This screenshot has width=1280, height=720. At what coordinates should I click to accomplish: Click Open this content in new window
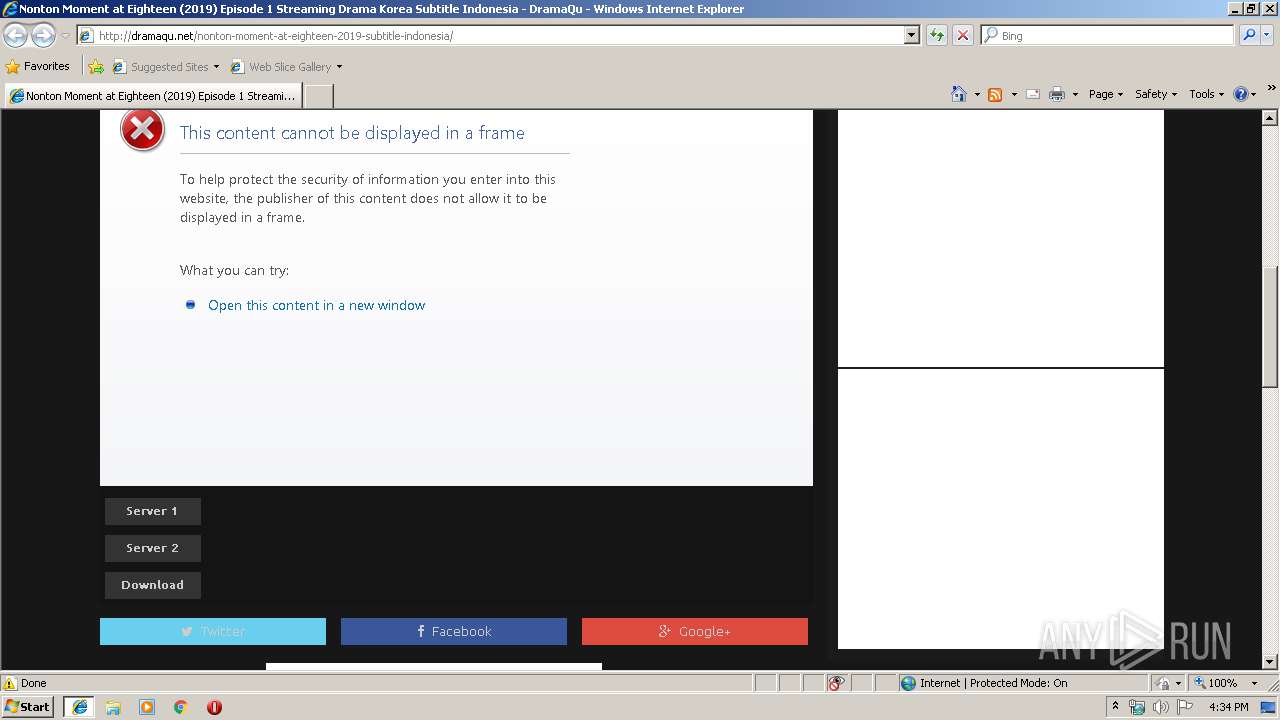coord(316,305)
